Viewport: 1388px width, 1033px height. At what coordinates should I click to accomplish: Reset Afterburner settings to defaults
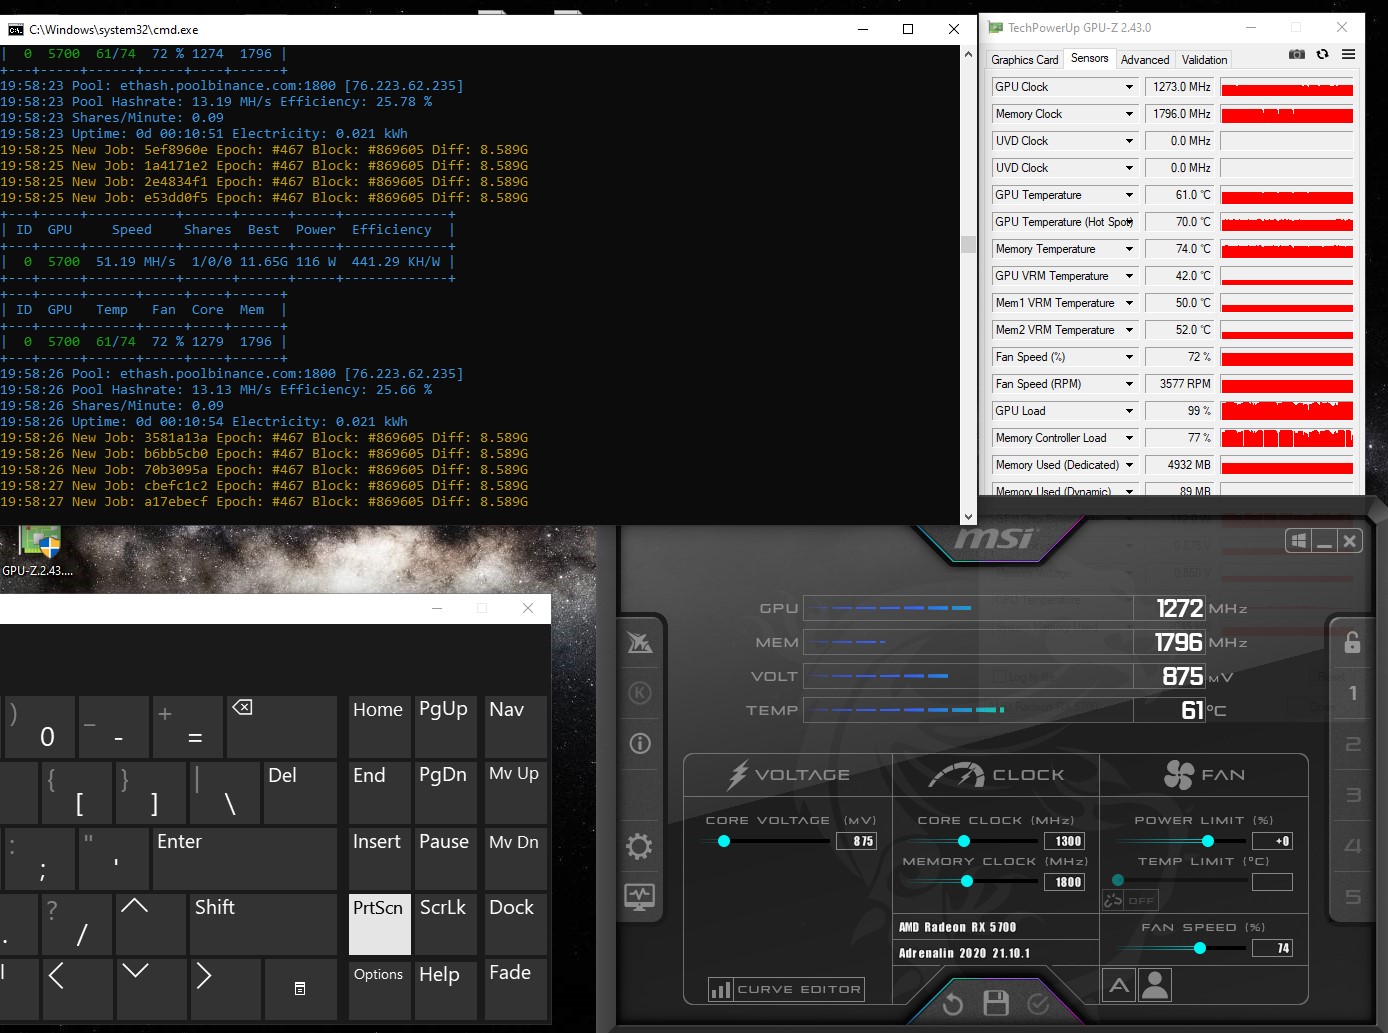(953, 1004)
